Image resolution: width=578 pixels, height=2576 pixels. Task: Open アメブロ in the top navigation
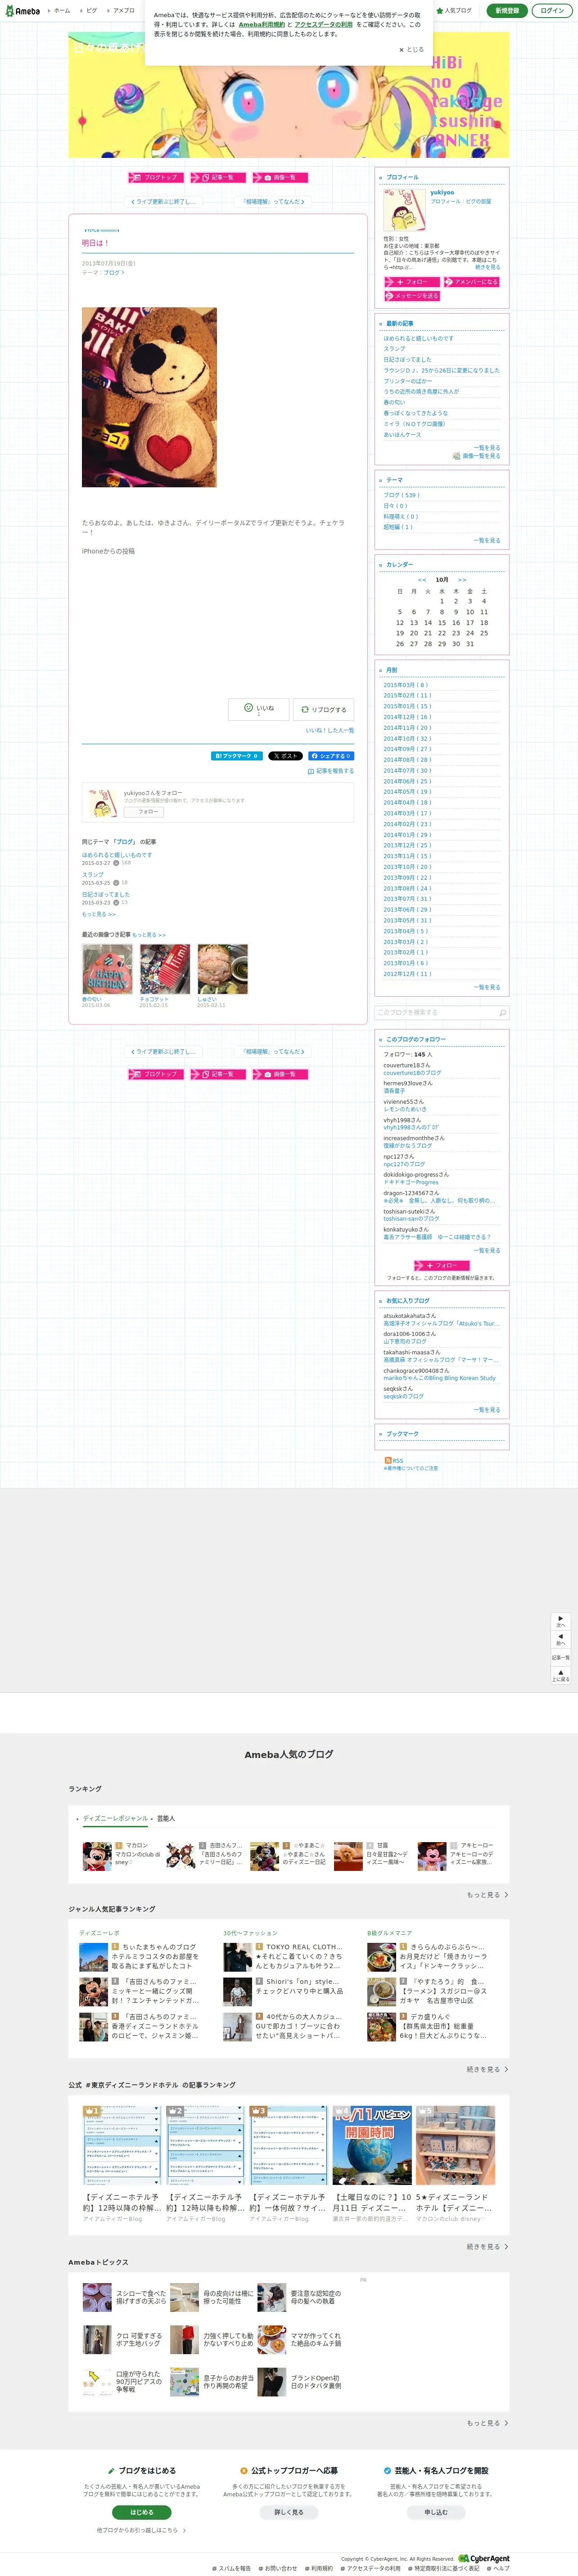click(123, 11)
